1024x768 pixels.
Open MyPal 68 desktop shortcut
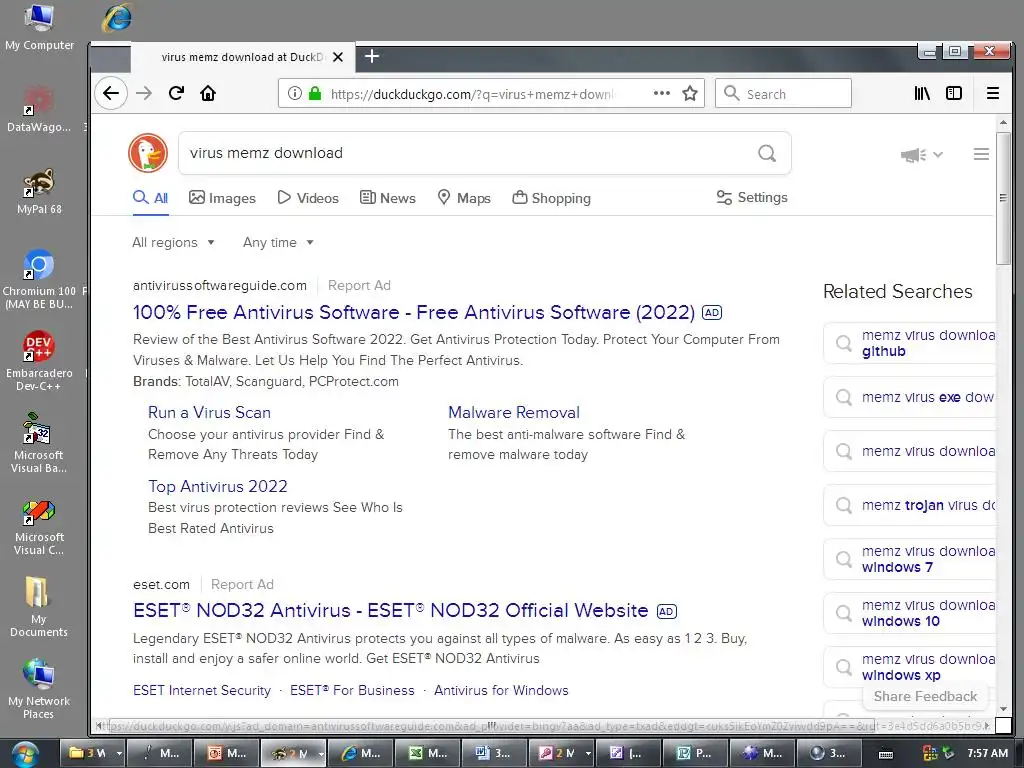coord(39,191)
